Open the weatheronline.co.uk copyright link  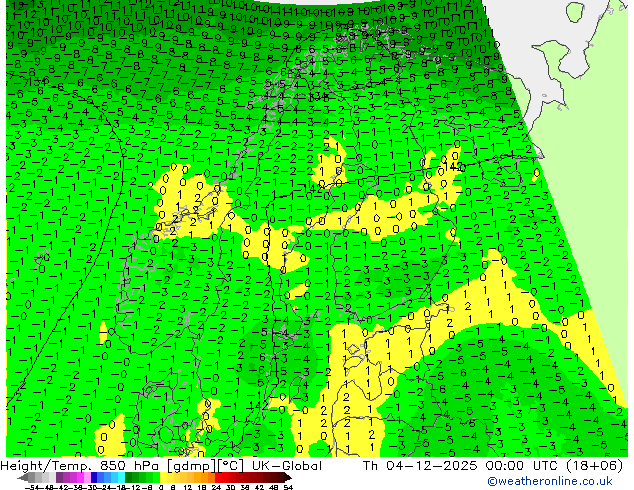click(550, 481)
